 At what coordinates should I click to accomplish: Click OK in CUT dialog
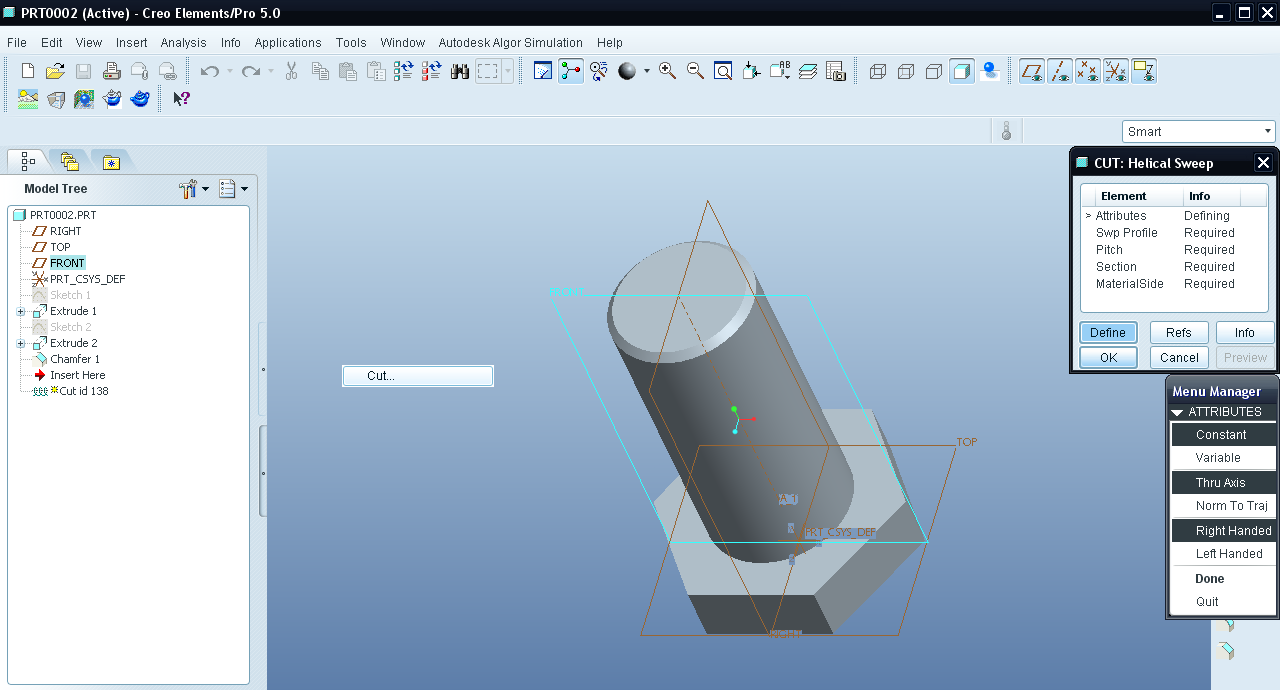(x=1108, y=357)
